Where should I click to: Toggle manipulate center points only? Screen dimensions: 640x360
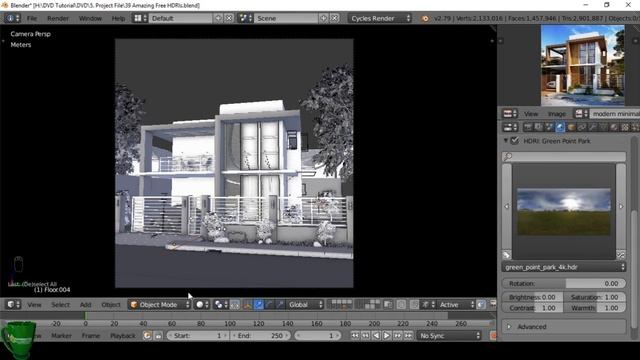pyautogui.click(x=235, y=304)
